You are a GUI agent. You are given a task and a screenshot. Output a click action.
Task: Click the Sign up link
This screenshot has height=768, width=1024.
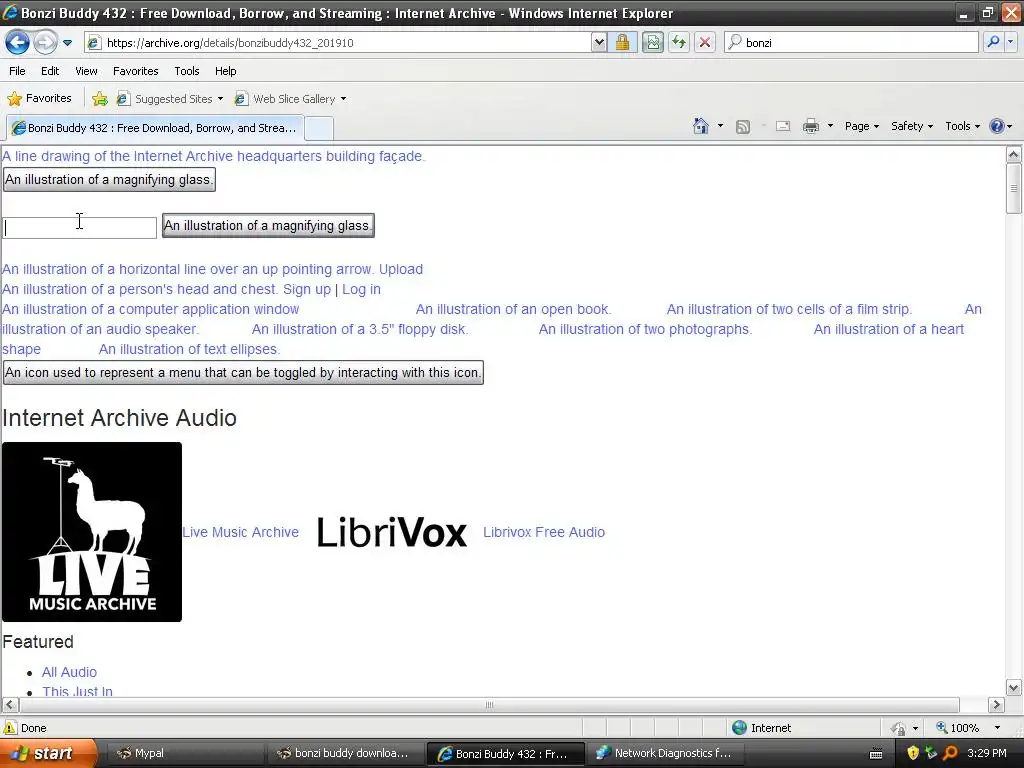click(307, 289)
